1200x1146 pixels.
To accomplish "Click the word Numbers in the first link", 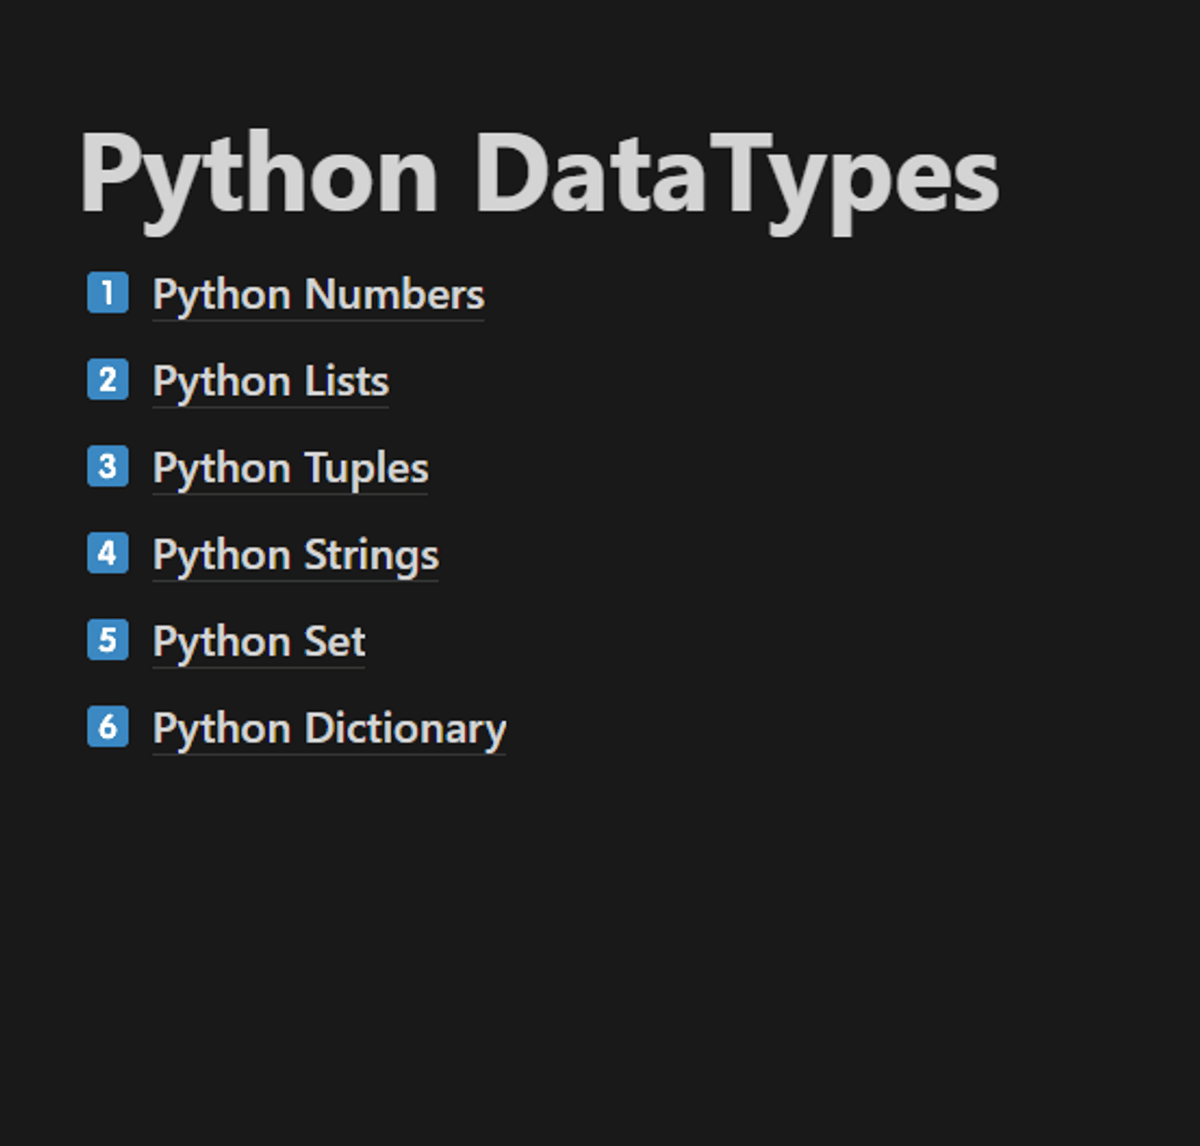I will (394, 295).
